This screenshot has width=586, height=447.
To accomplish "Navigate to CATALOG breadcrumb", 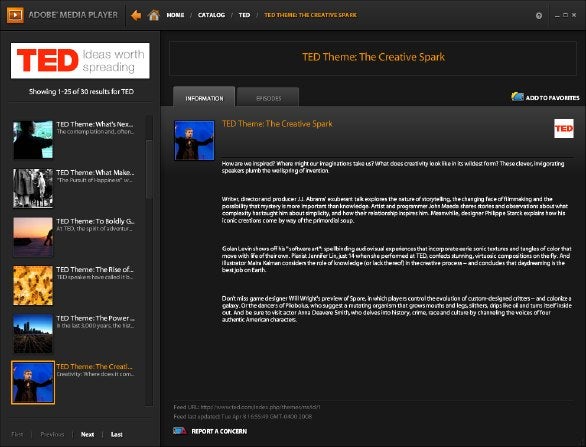I will point(212,15).
